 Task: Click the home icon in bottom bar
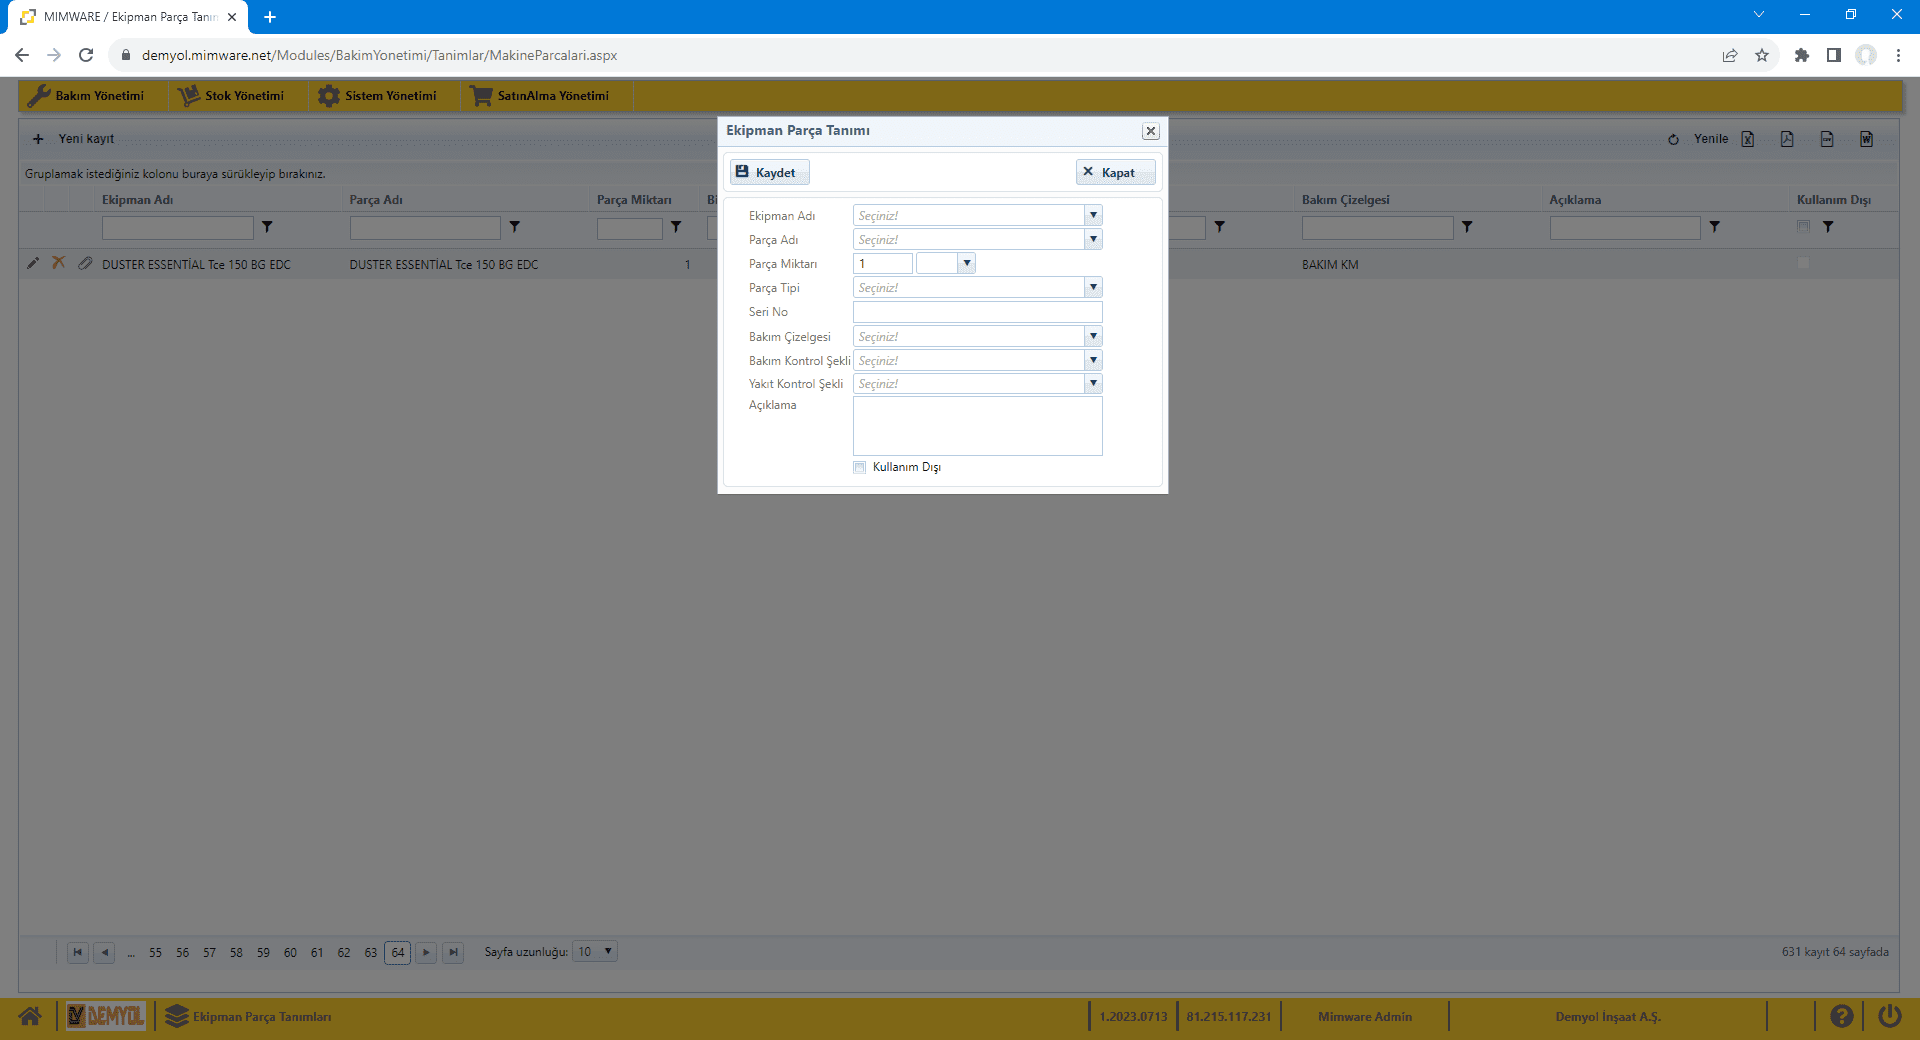point(30,1017)
